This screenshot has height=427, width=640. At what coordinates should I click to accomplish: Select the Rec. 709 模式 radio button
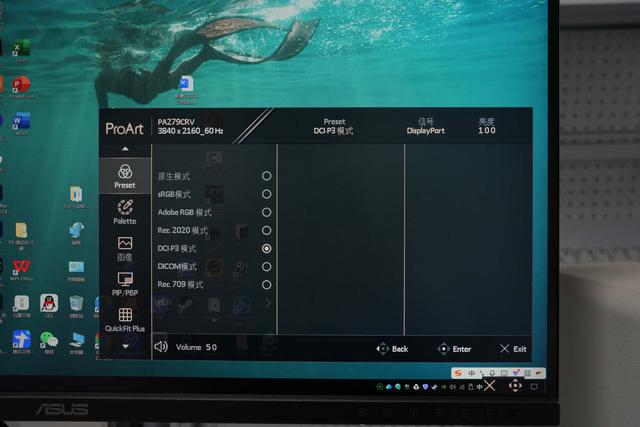[x=267, y=285]
